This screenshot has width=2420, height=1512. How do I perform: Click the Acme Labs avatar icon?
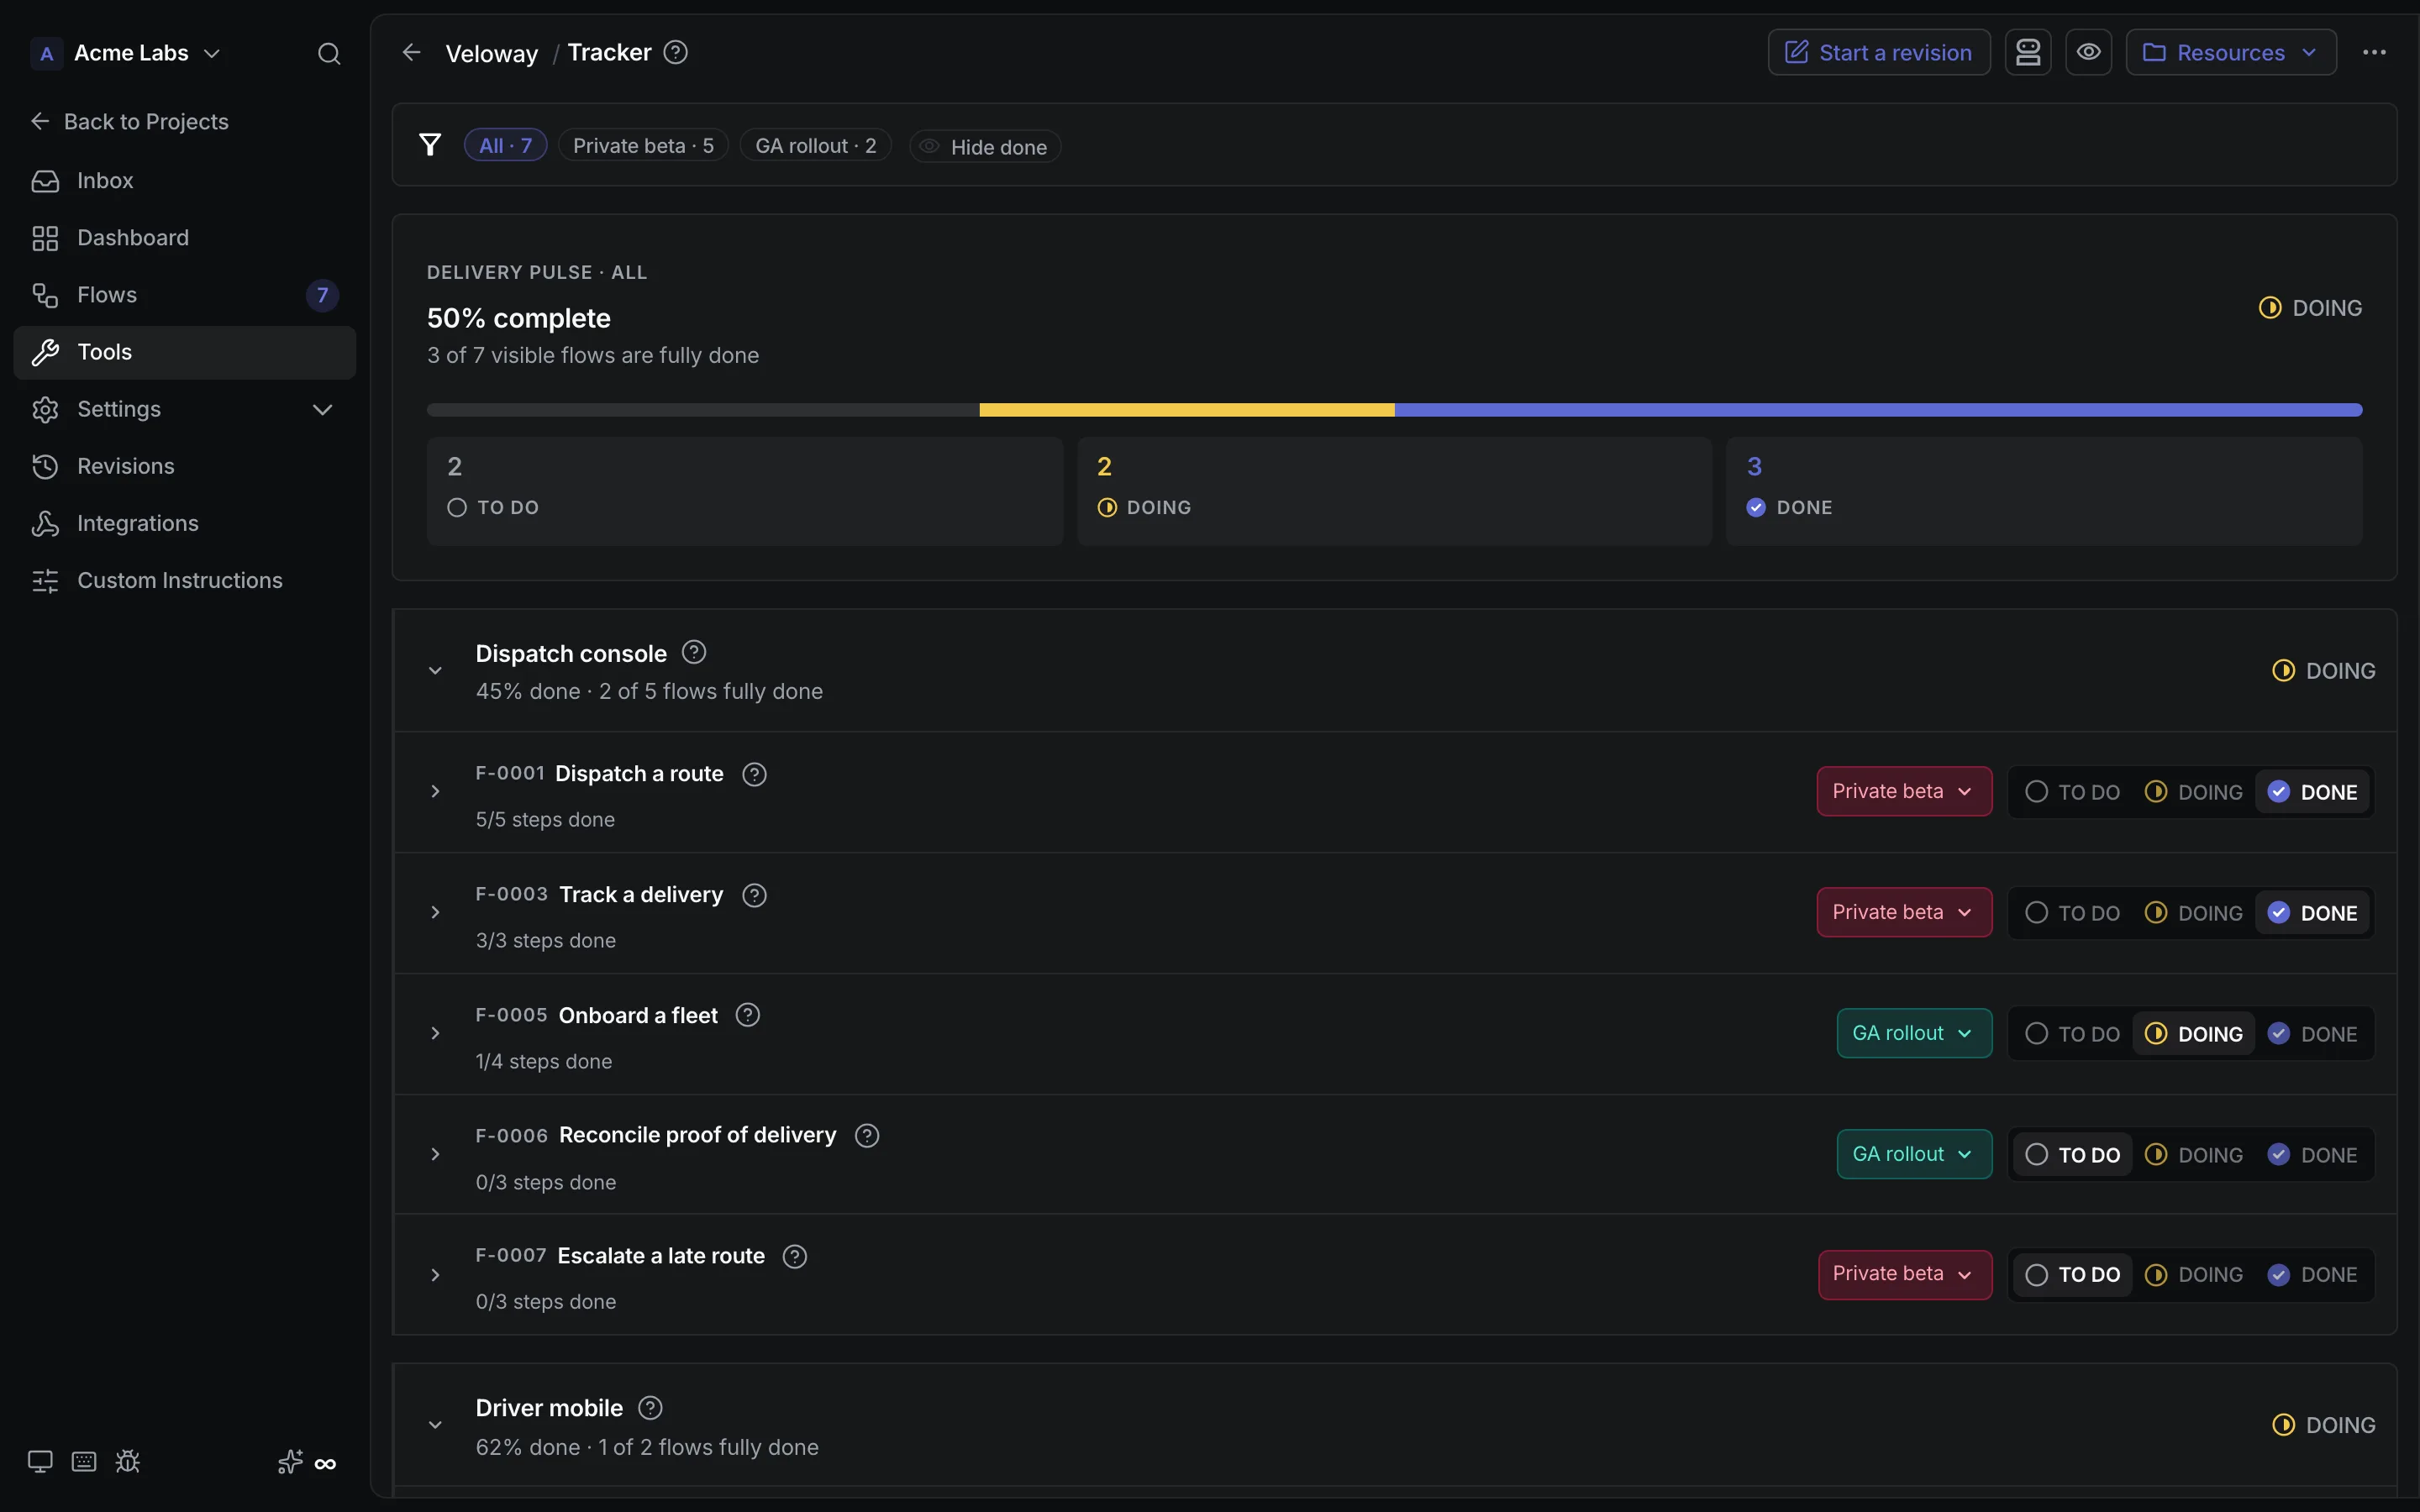tap(46, 53)
